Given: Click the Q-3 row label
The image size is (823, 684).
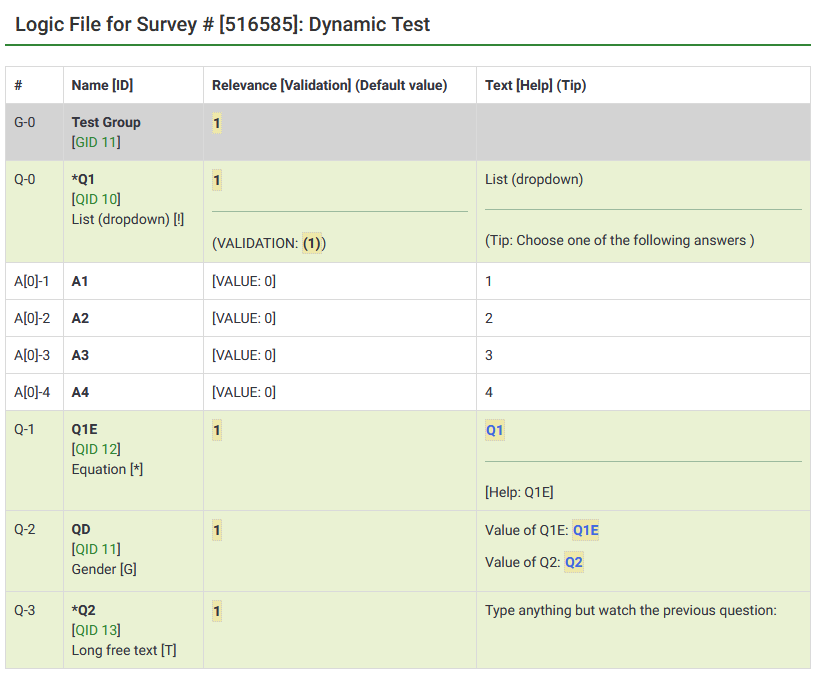Looking at the screenshot, I should click(25, 611).
